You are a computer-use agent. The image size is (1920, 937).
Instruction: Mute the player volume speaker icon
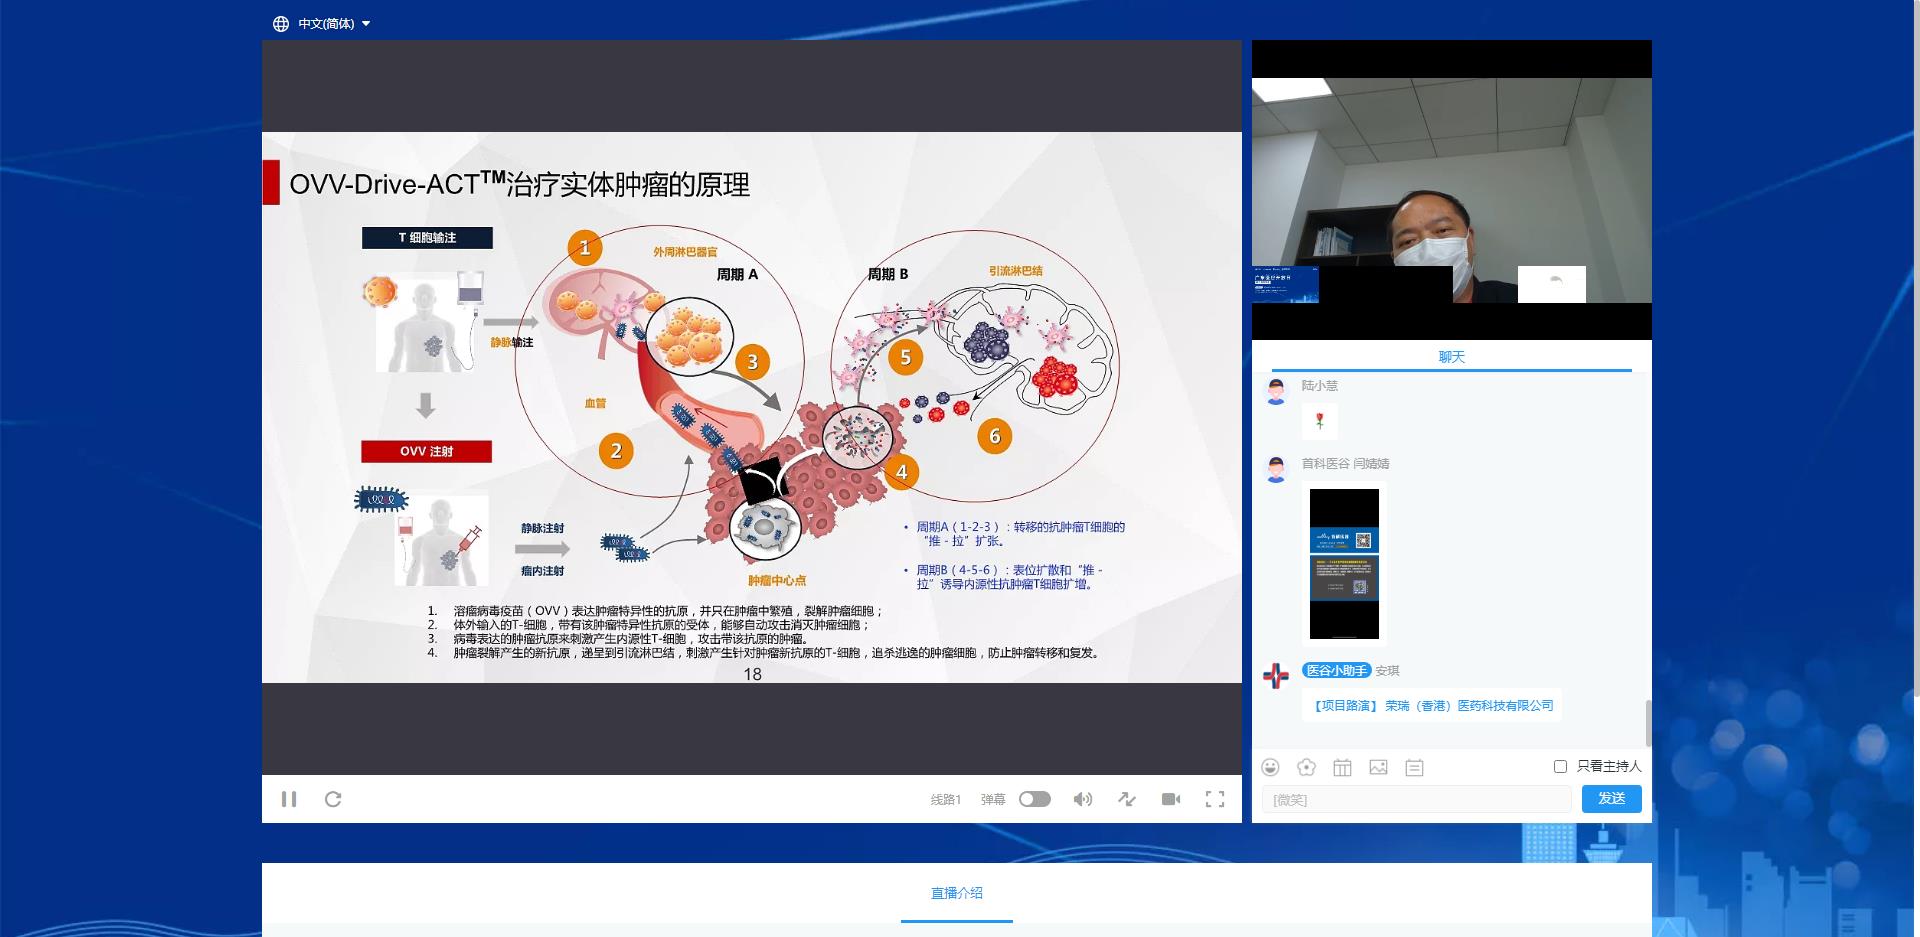pos(1082,799)
